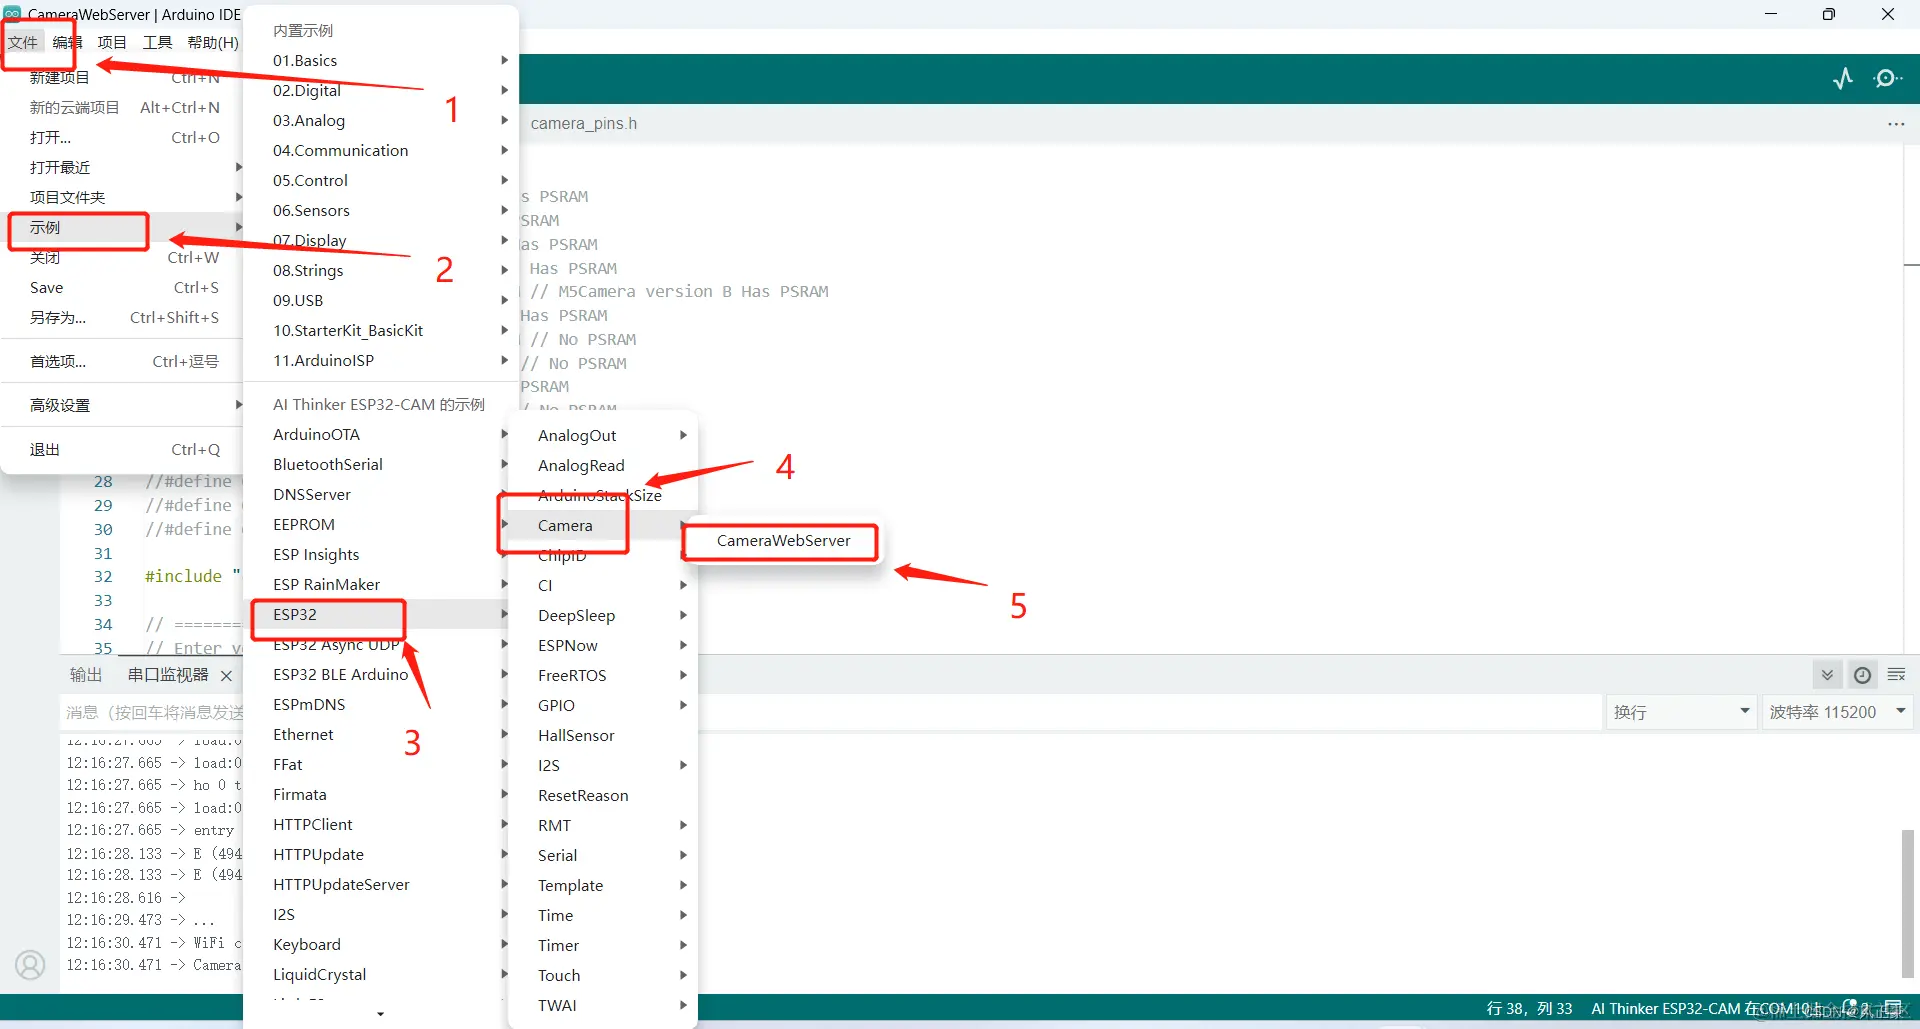Open the 工具 menu
Viewport: 1920px width, 1029px height.
tap(157, 42)
